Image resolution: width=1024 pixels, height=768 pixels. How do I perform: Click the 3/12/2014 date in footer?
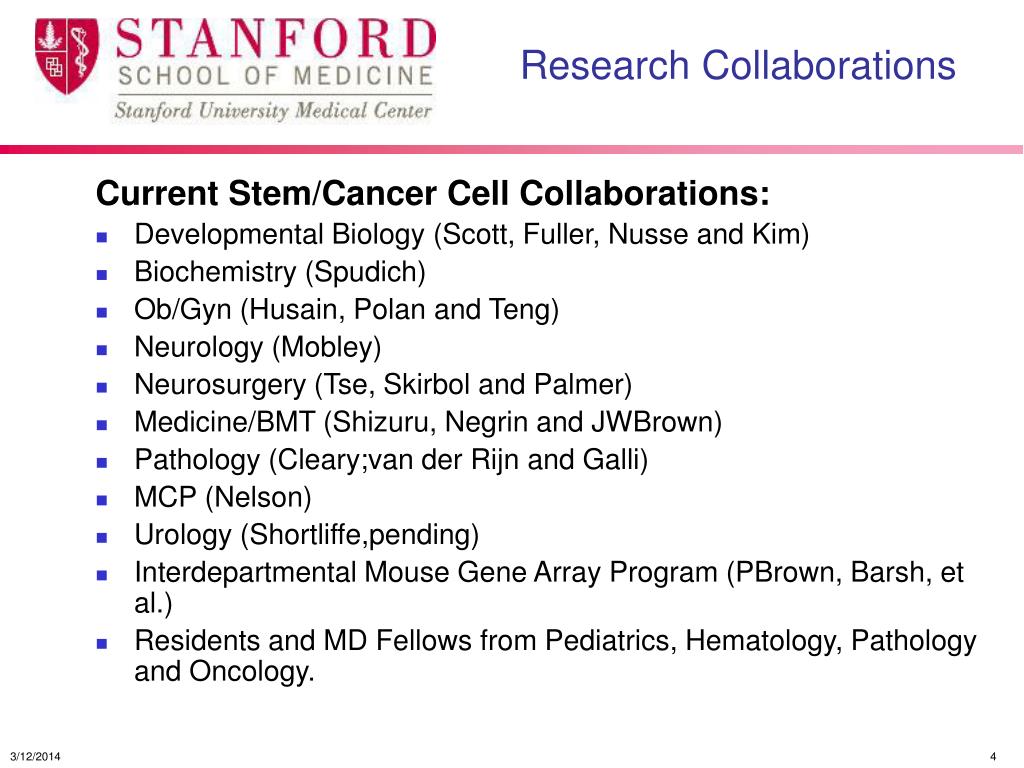tap(35, 756)
